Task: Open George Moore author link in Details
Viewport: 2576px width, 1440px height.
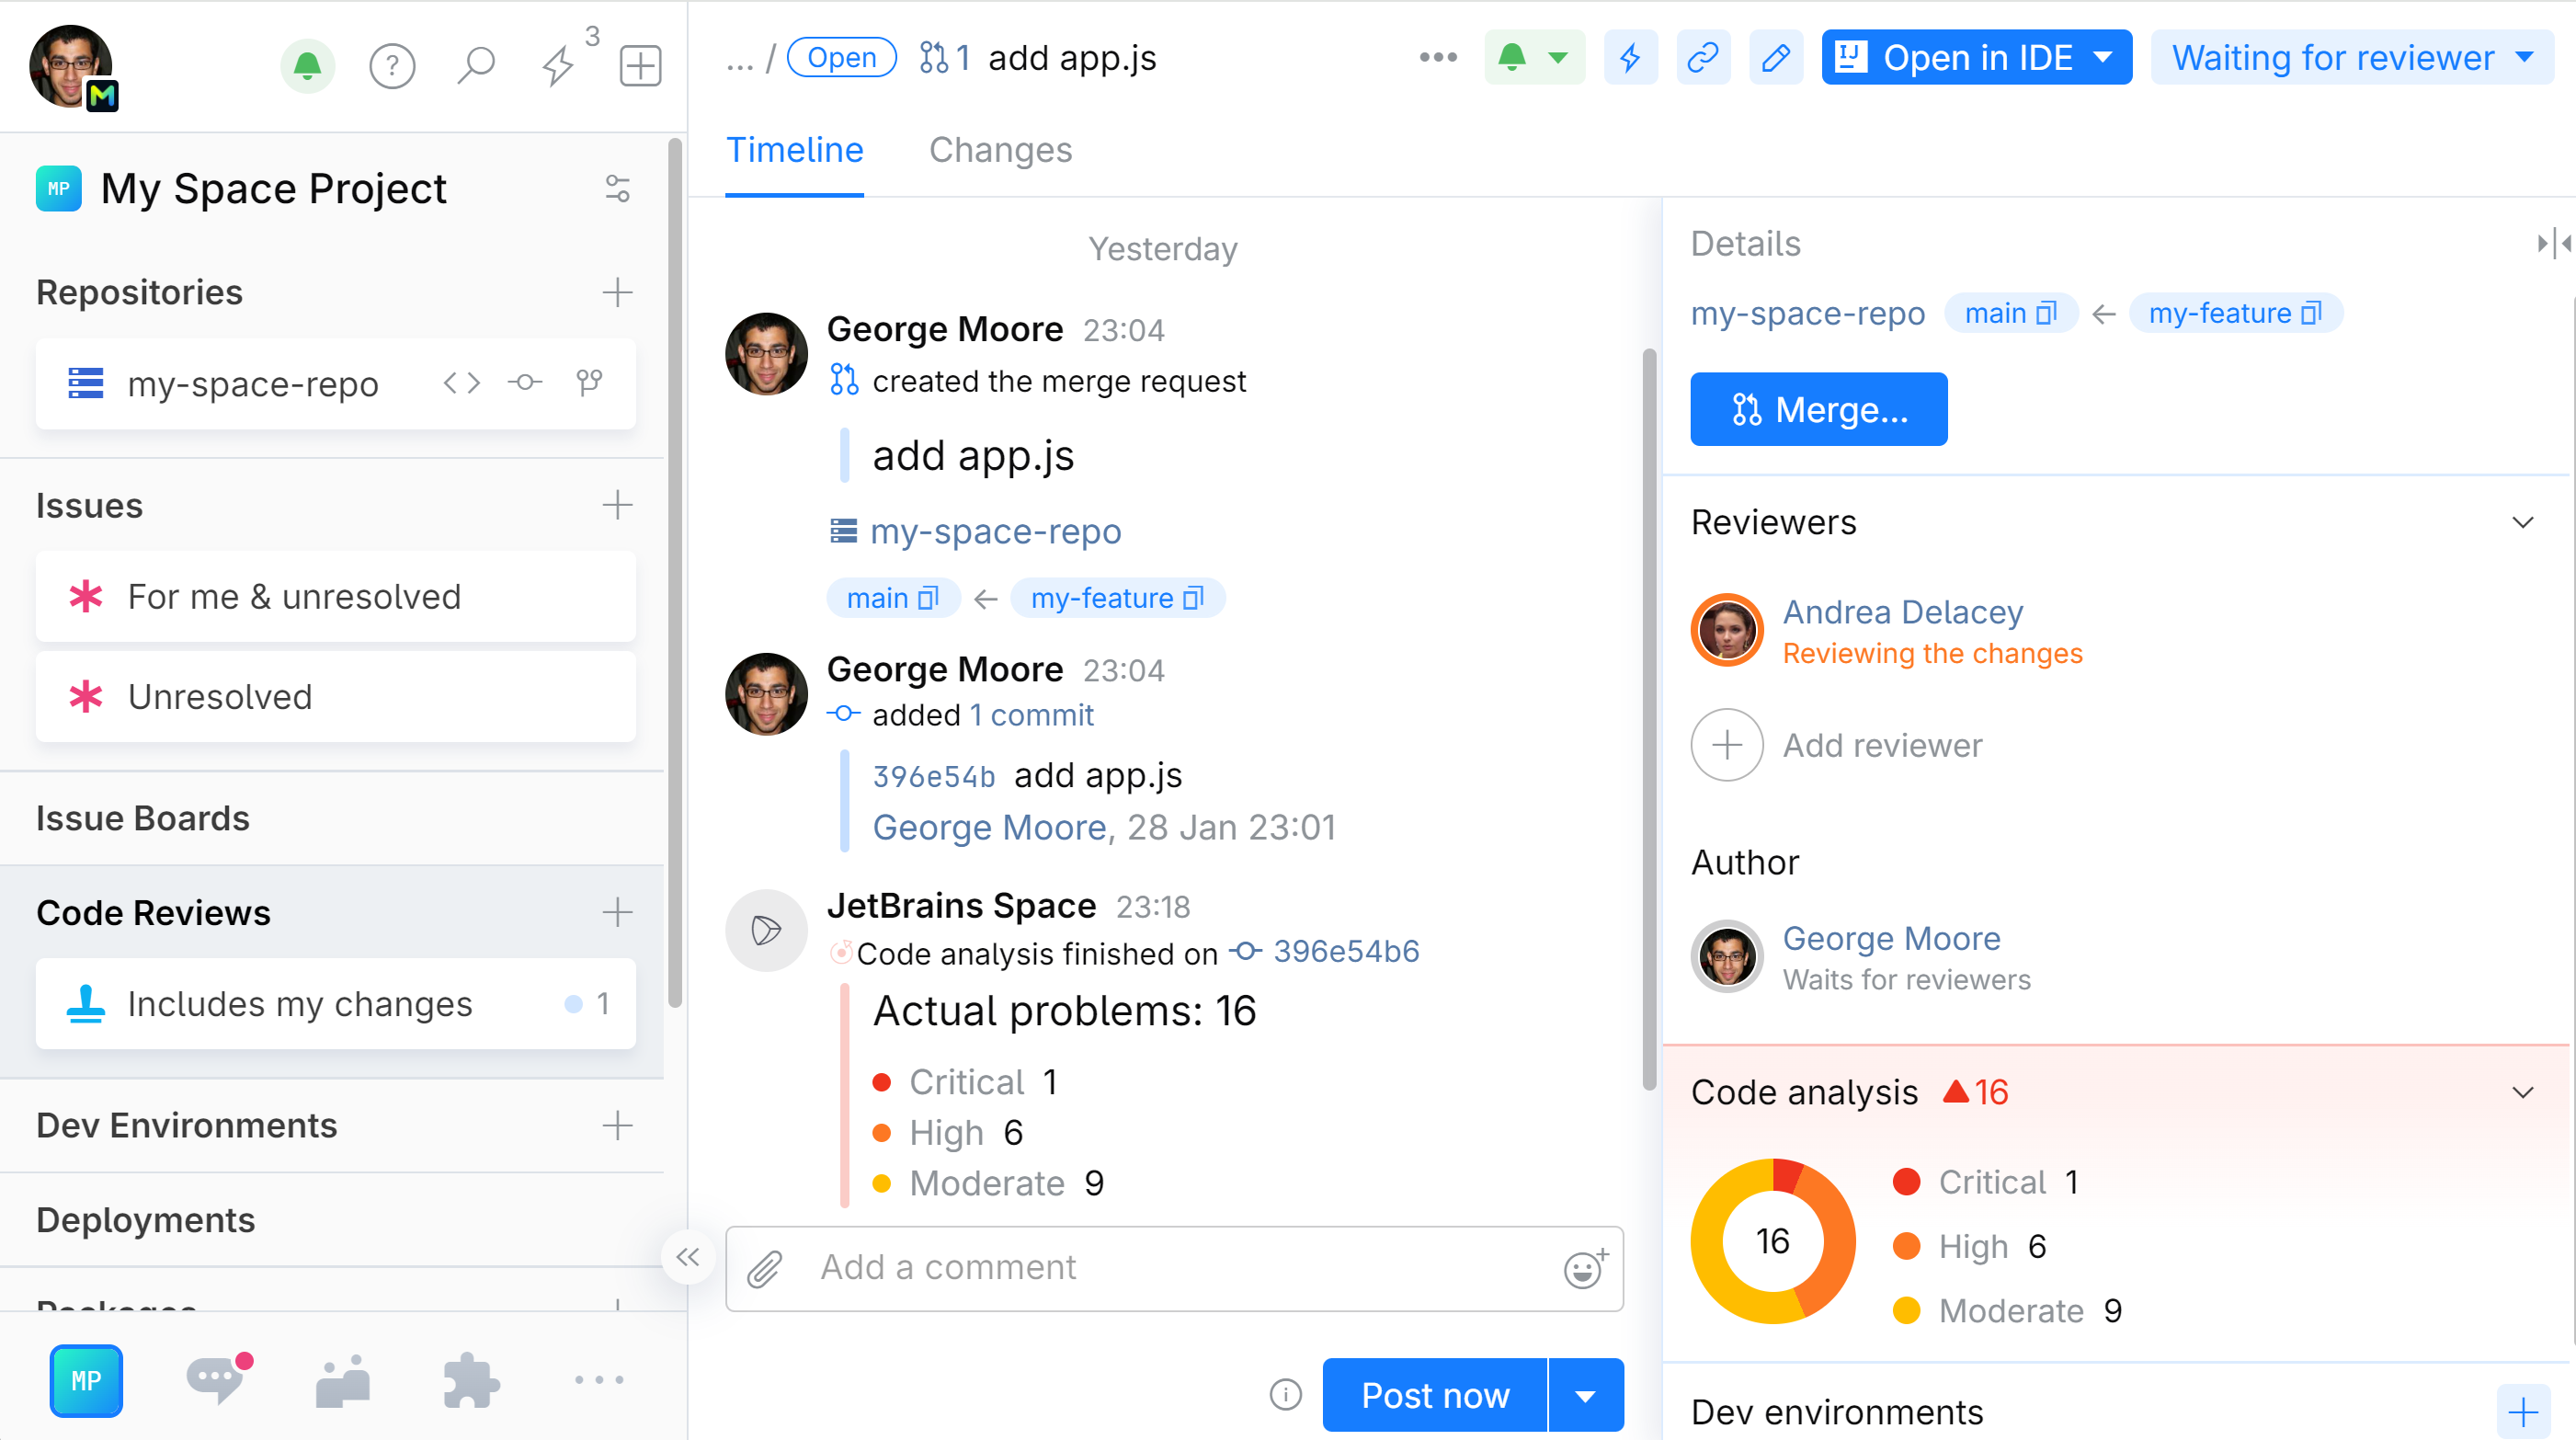Action: pyautogui.click(x=1891, y=938)
